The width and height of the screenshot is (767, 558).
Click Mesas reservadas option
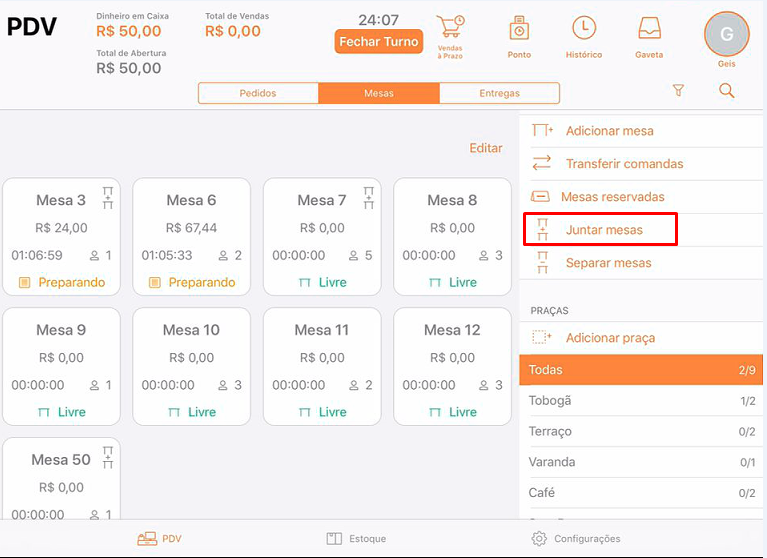click(612, 197)
